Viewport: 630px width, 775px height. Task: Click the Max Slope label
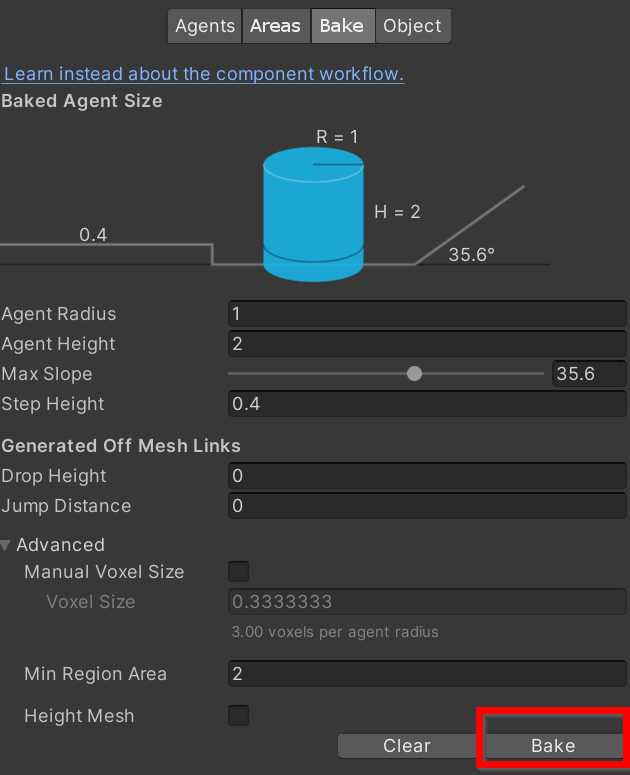coord(46,374)
